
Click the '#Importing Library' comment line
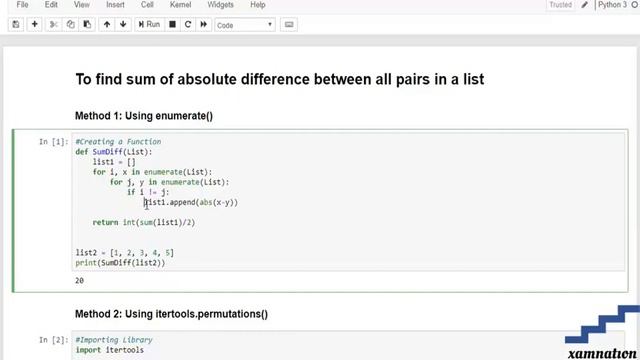(x=114, y=340)
